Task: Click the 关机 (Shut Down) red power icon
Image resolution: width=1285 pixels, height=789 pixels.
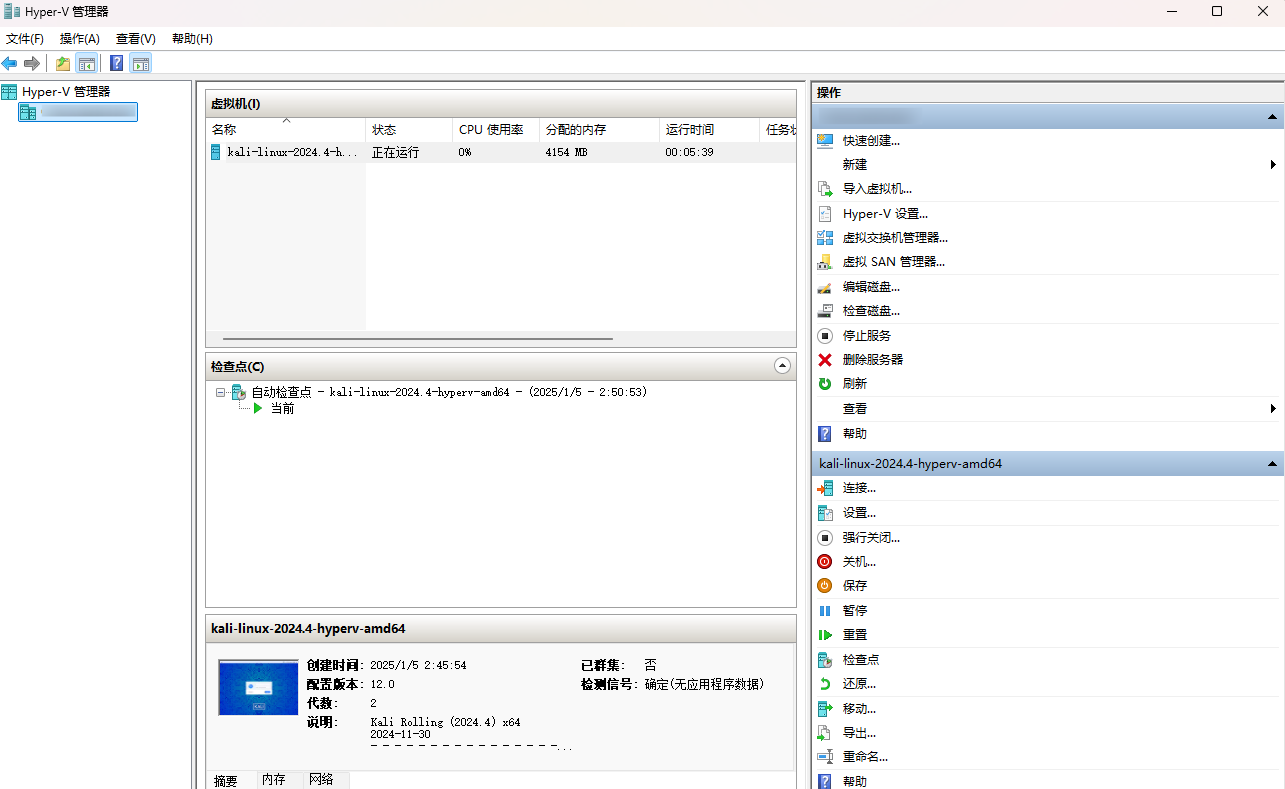Action: click(x=825, y=562)
